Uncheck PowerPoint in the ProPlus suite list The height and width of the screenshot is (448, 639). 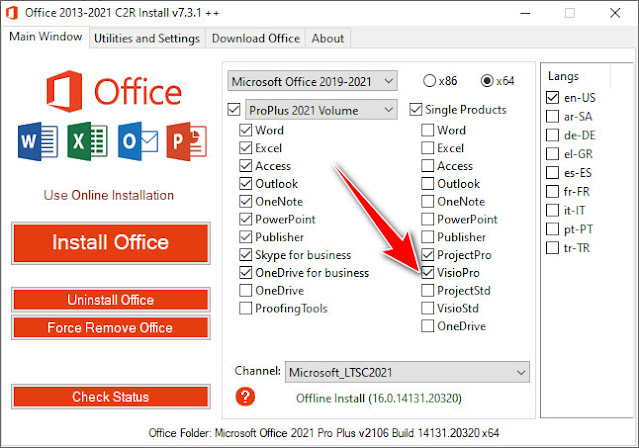click(x=245, y=219)
